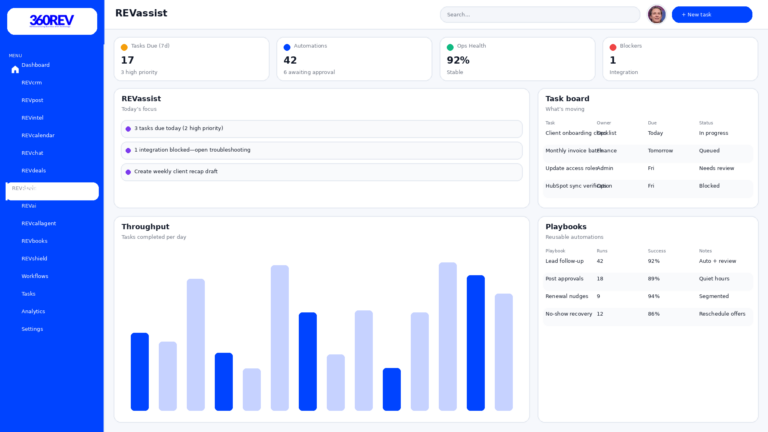The width and height of the screenshot is (768, 432).
Task: Click the 360REV logo
Action: [x=52, y=21]
